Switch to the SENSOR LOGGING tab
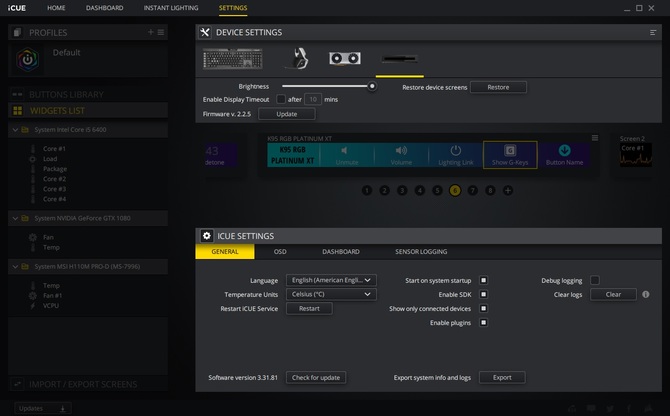This screenshot has height=416, width=670. (421, 252)
